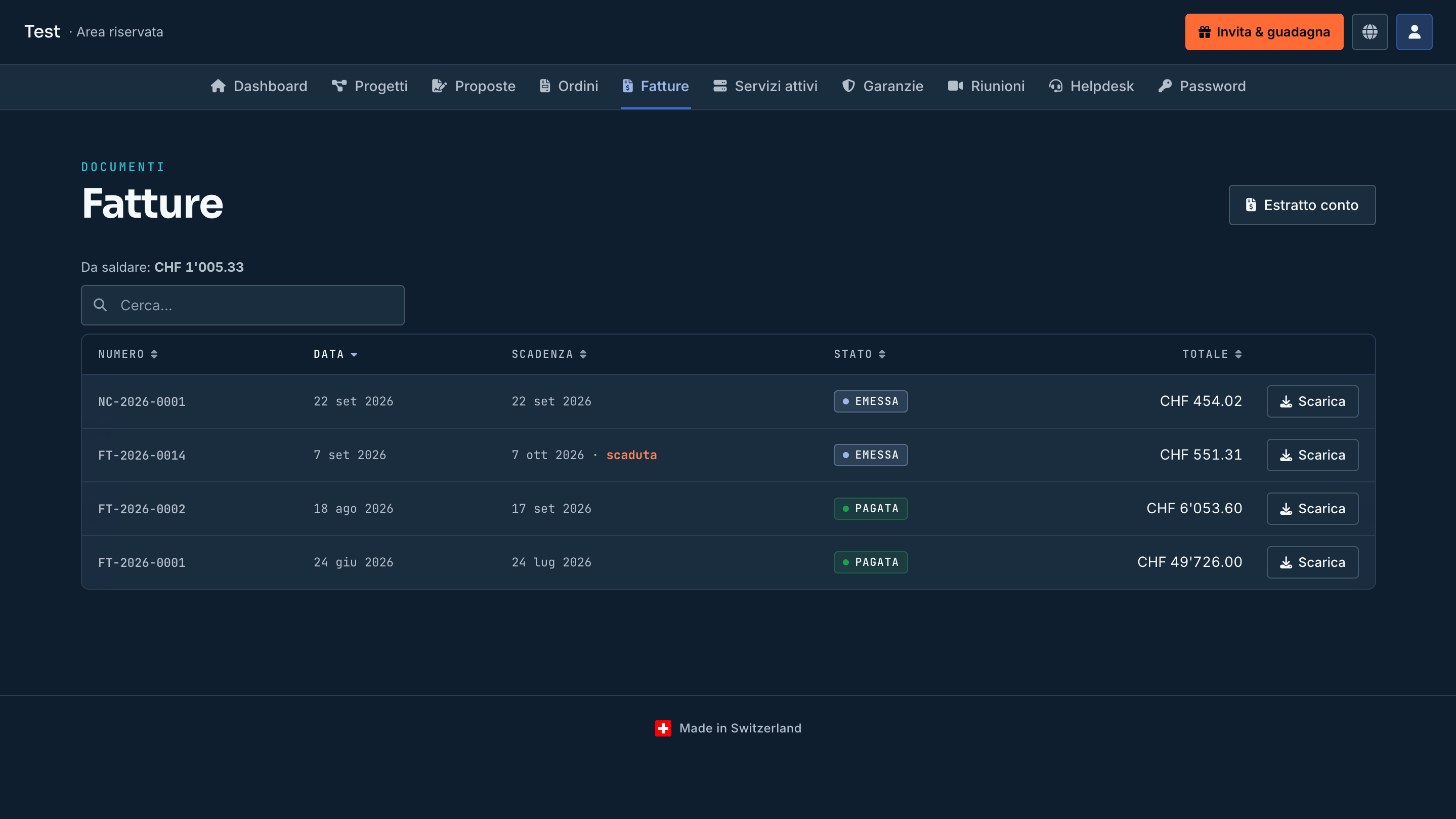Click invoice number FT-2026-0002
The height and width of the screenshot is (819, 1456).
pos(142,509)
